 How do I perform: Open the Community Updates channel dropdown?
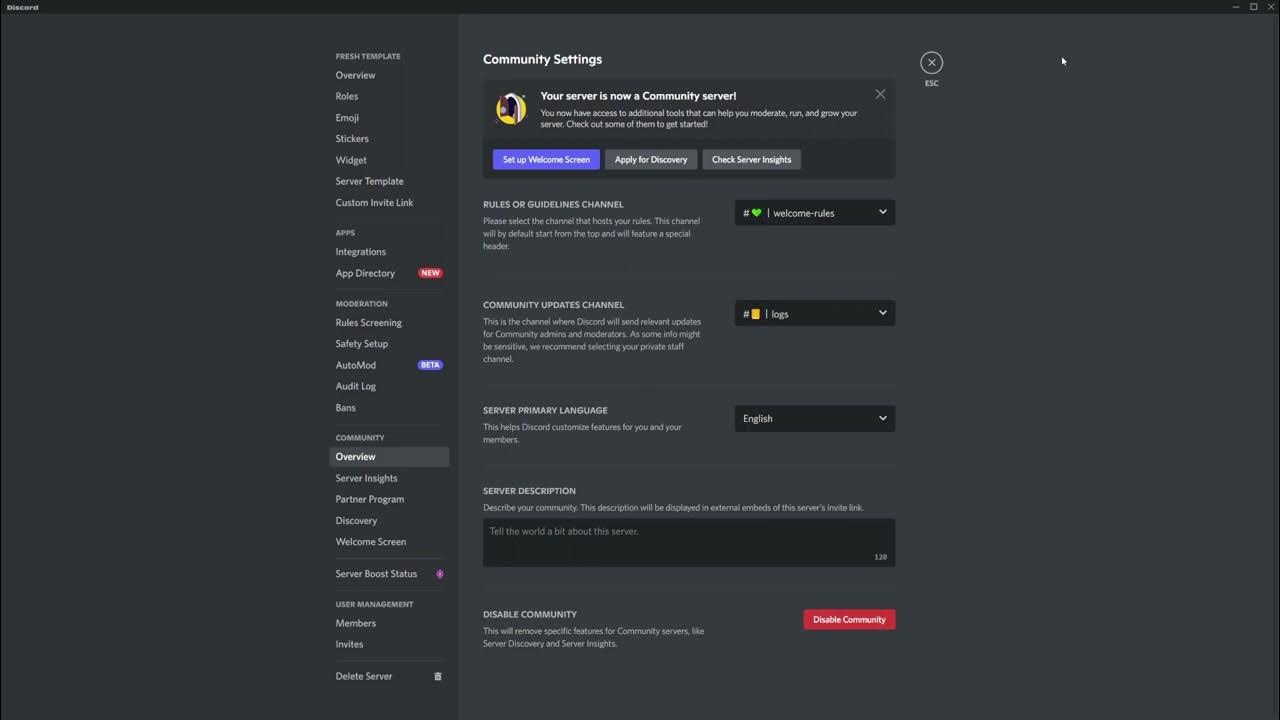tap(815, 313)
